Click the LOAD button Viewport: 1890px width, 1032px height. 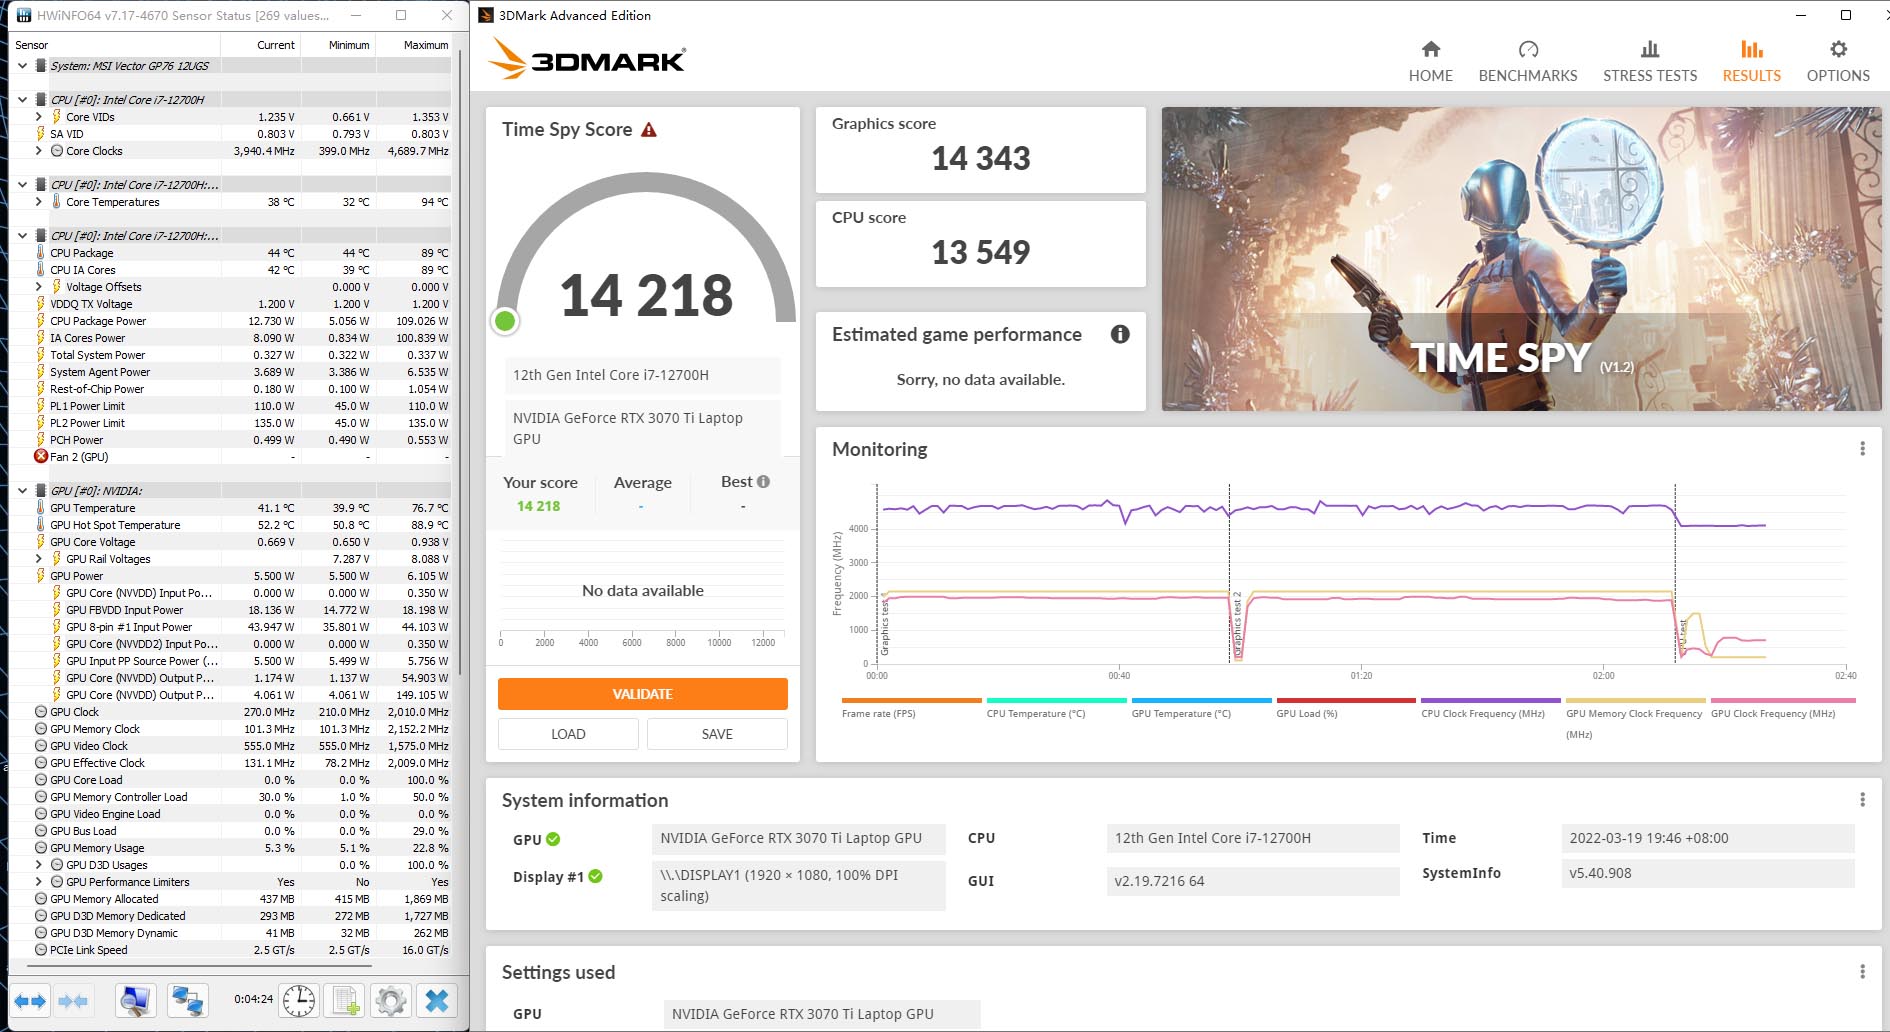click(x=568, y=734)
